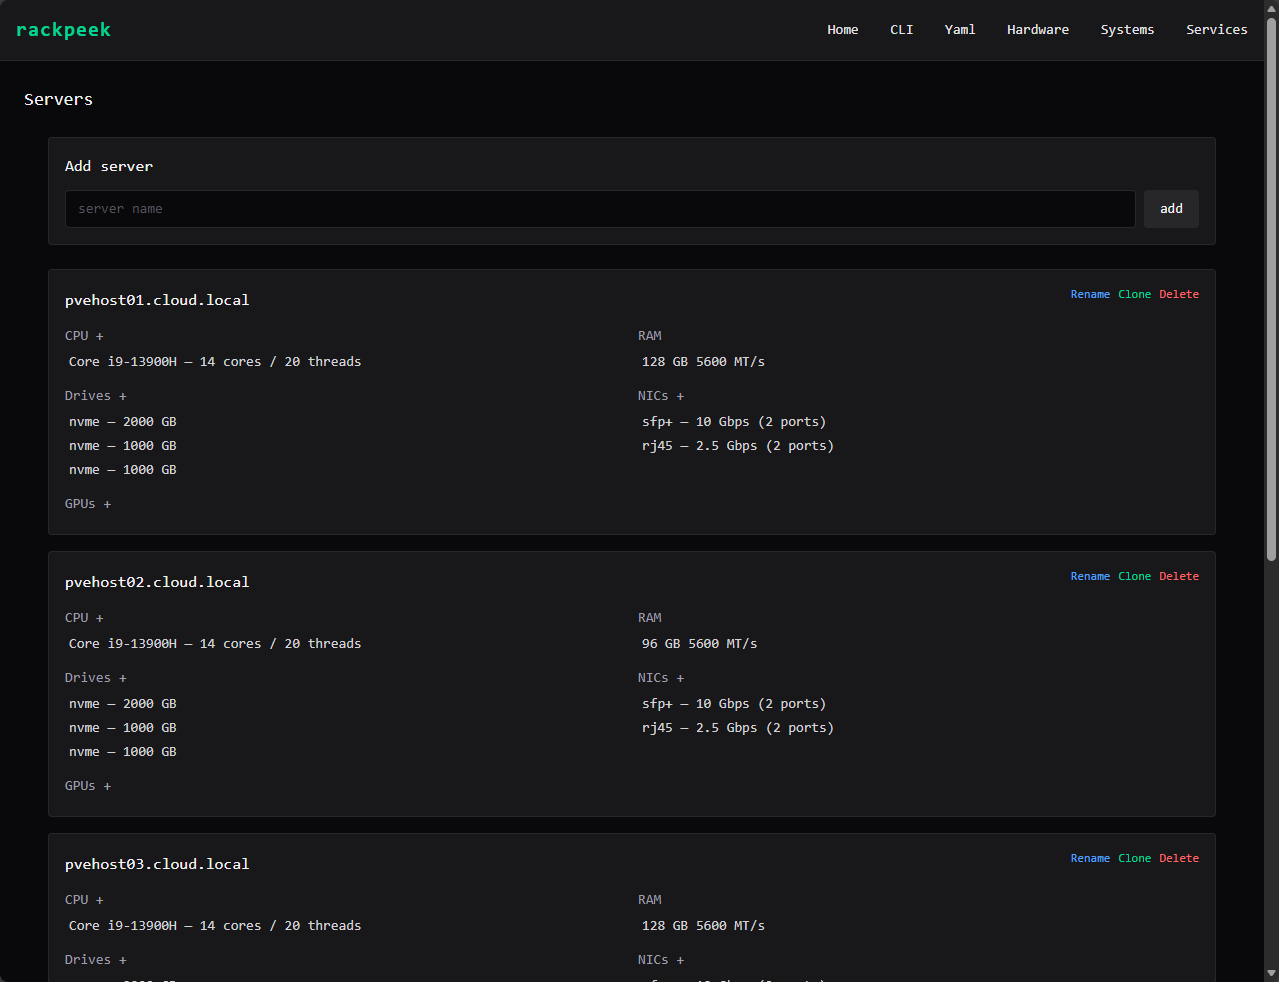Click GPUs plus icon on pvehost02

point(107,786)
